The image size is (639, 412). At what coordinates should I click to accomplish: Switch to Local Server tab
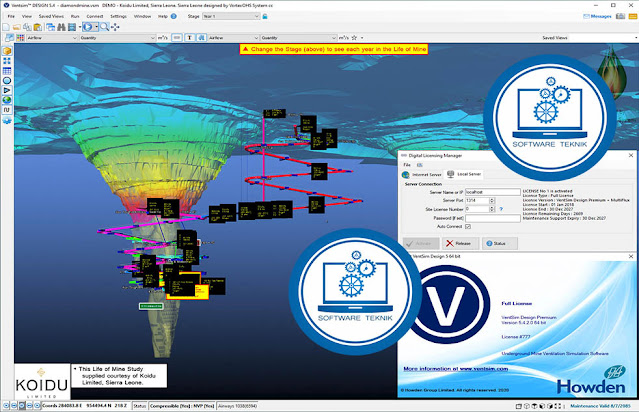(x=464, y=174)
